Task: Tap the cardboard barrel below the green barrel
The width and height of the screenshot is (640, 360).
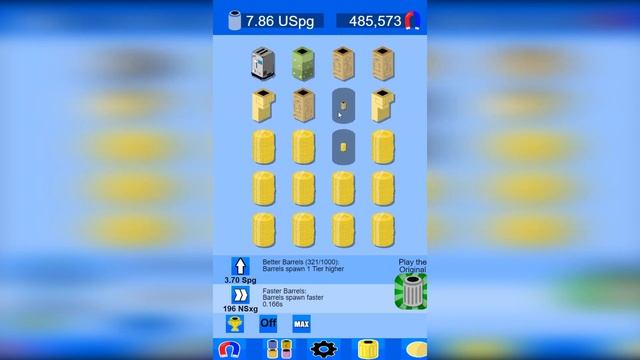Action: coord(303,105)
